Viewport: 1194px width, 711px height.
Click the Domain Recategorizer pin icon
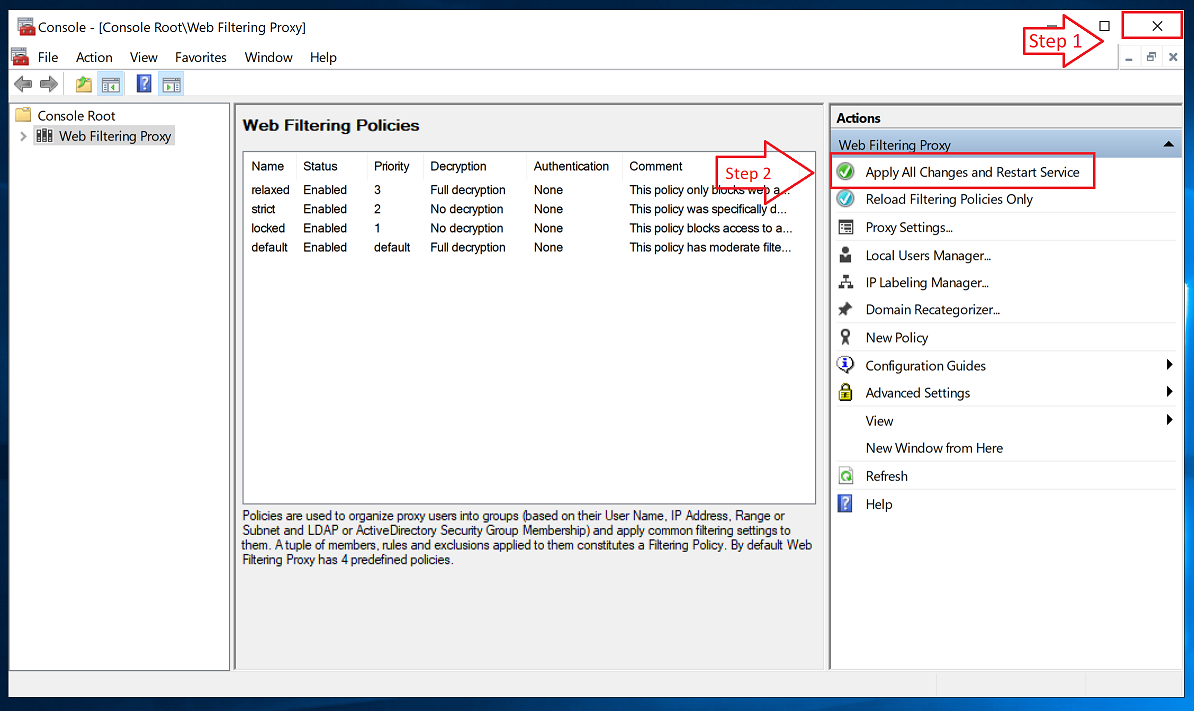(x=845, y=309)
